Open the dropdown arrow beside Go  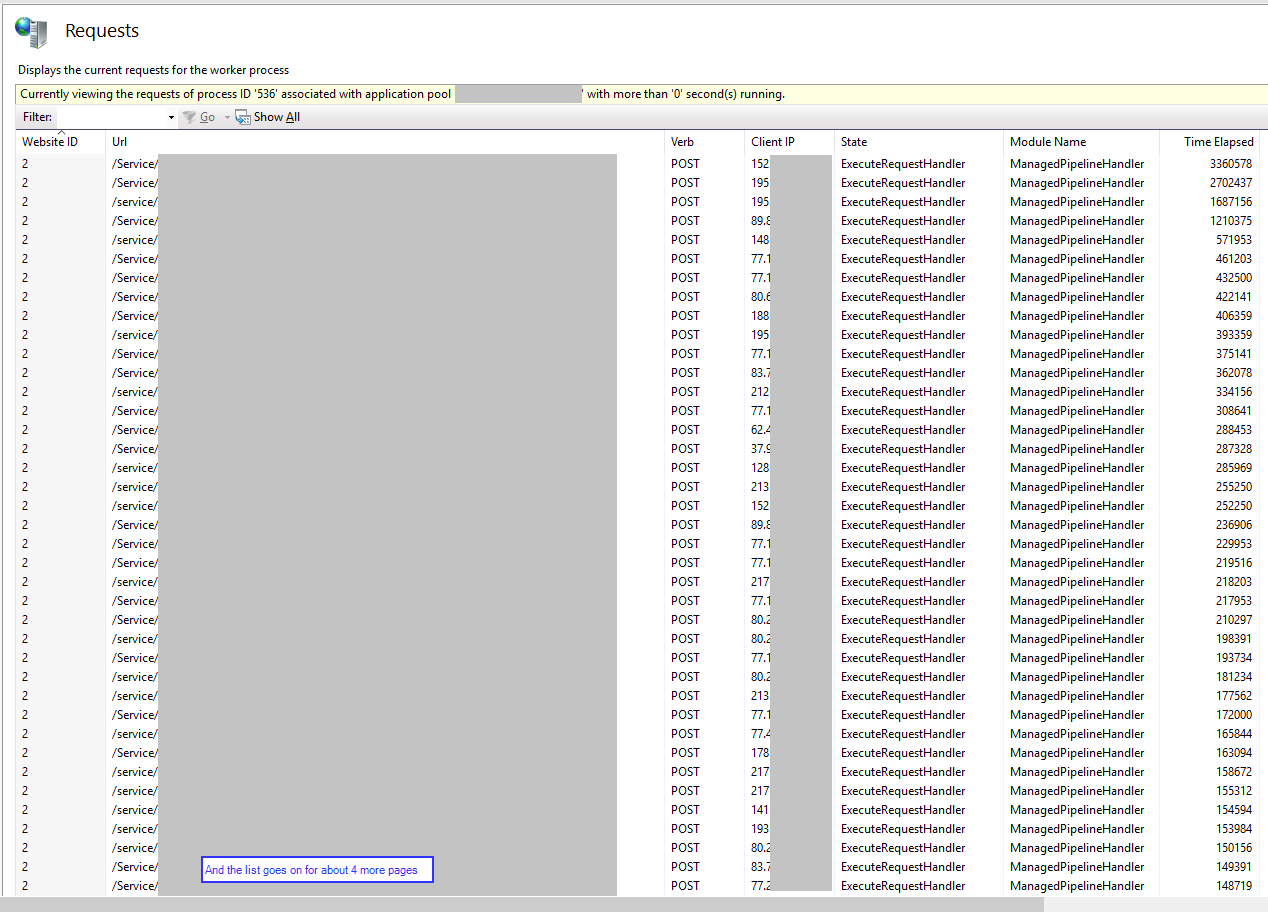click(226, 117)
